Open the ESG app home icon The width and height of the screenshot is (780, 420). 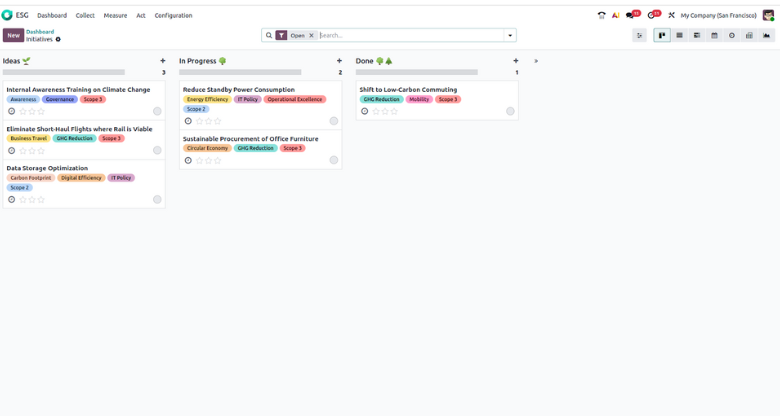pos(8,15)
